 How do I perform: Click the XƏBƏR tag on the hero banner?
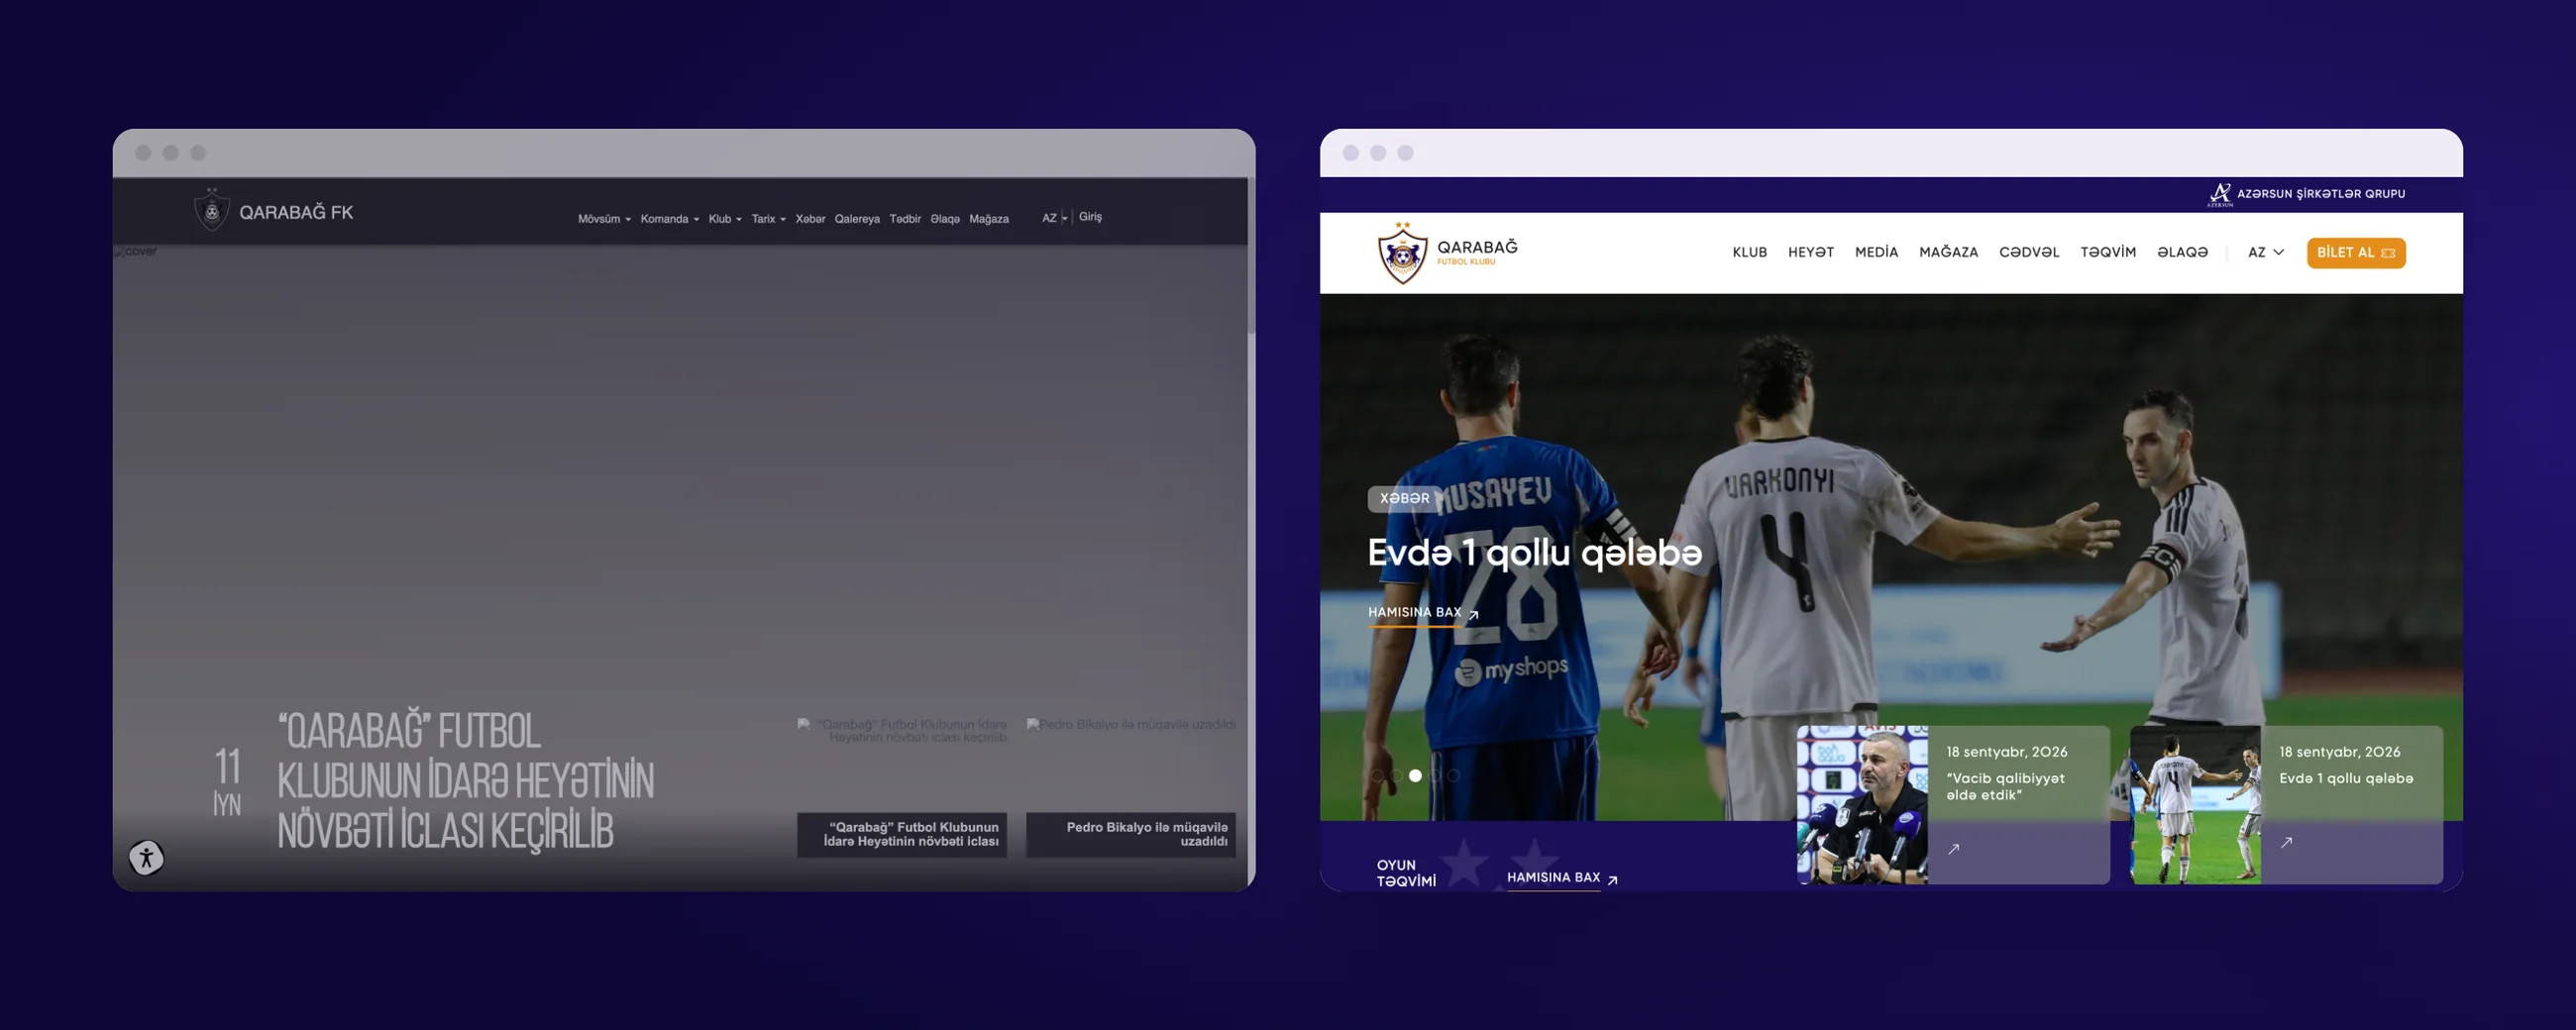tap(1404, 498)
